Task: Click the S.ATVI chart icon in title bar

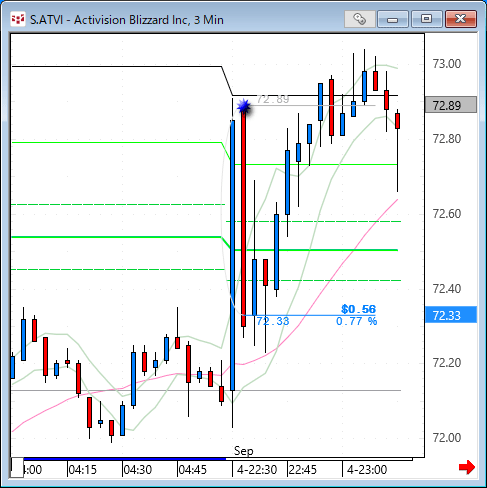Action: (18, 19)
